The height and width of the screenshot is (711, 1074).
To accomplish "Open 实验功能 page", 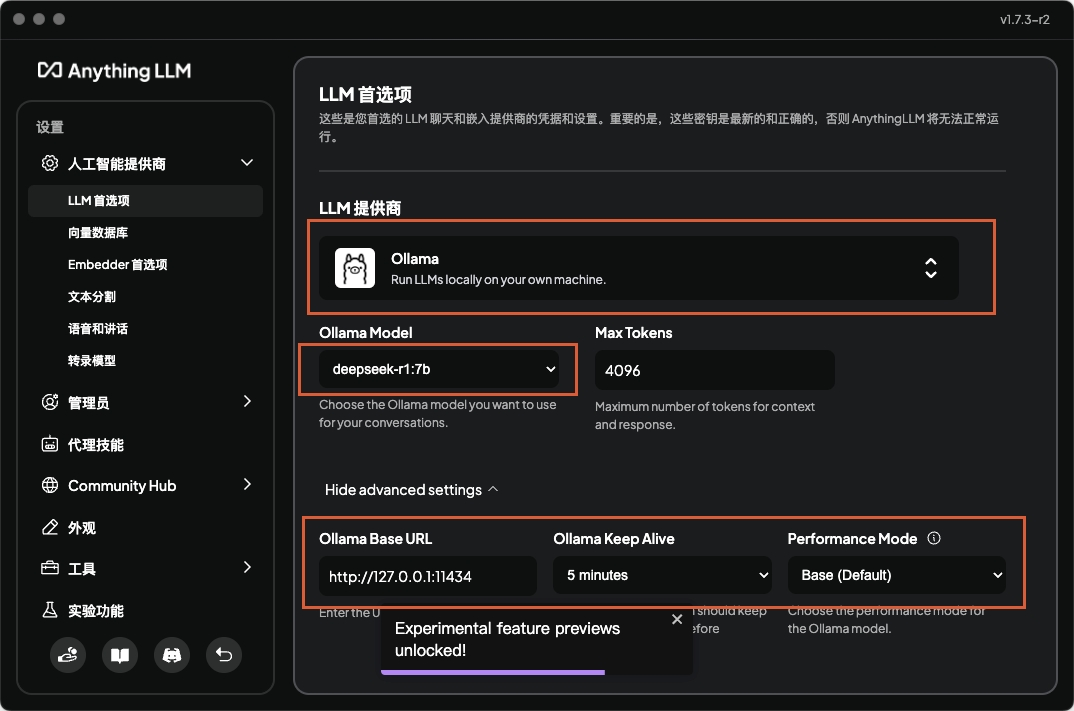I will (96, 610).
